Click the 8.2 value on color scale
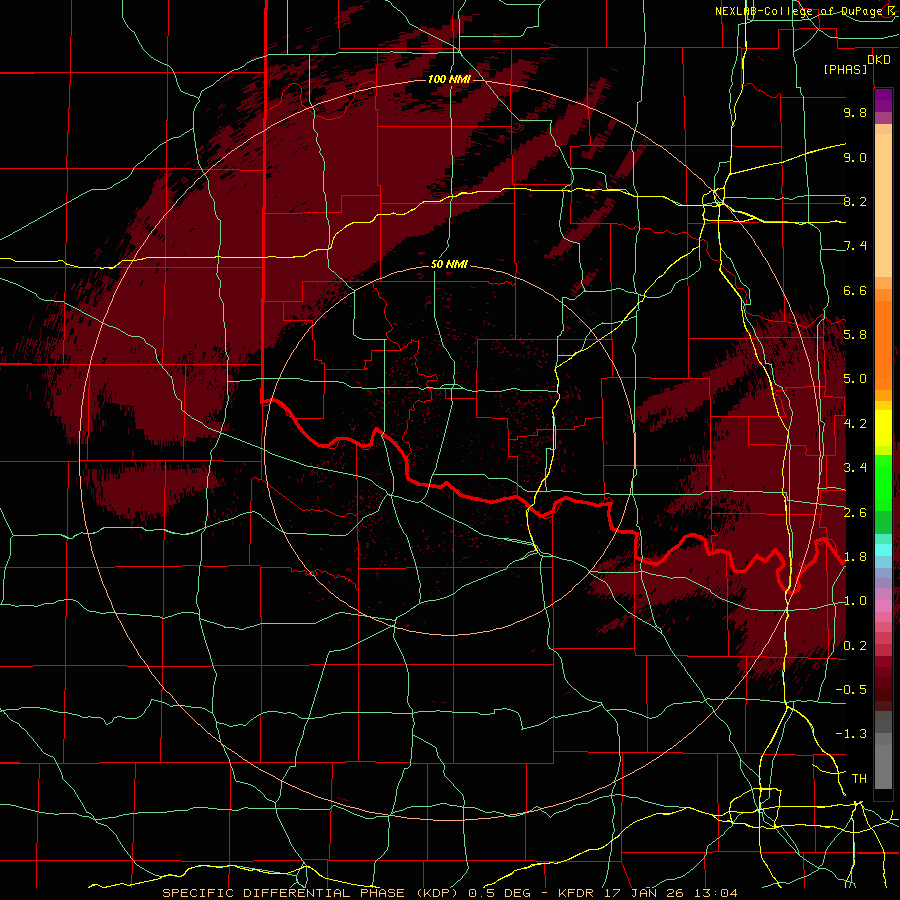900x900 pixels. [855, 201]
